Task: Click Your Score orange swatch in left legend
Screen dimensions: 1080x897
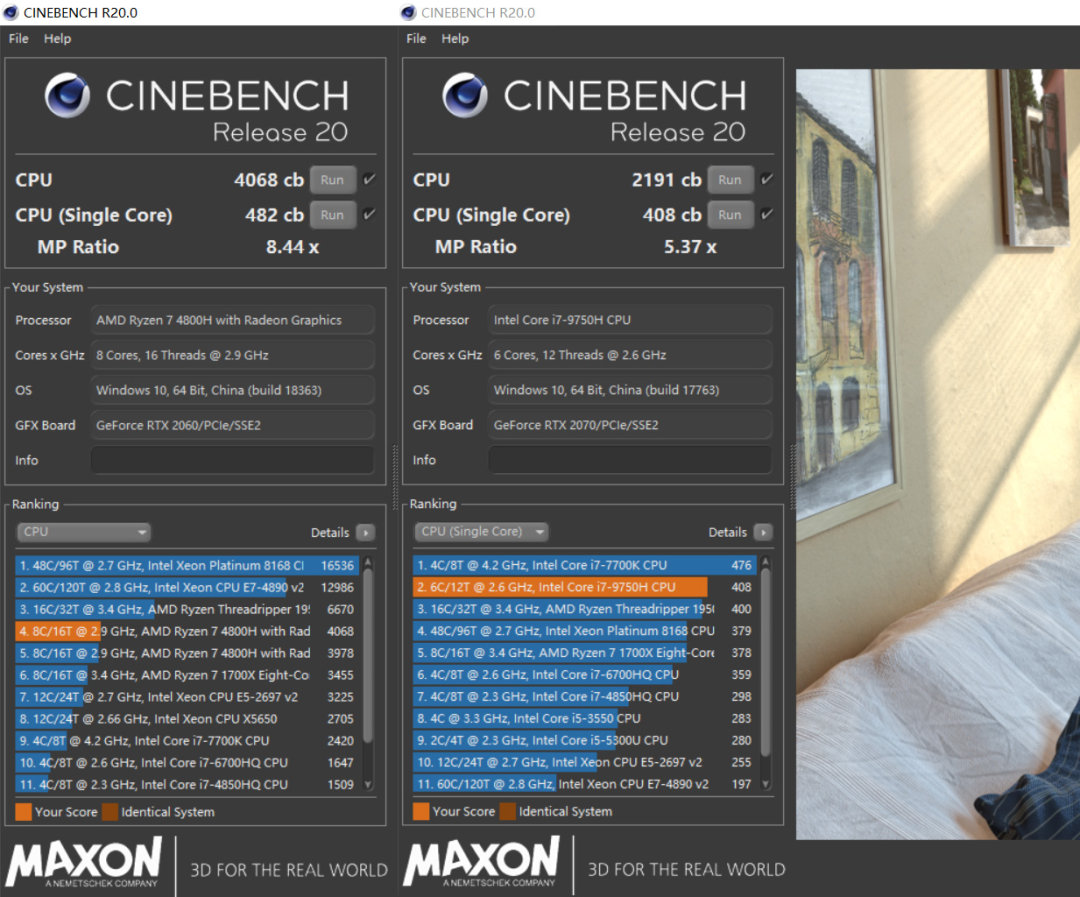Action: (23, 812)
